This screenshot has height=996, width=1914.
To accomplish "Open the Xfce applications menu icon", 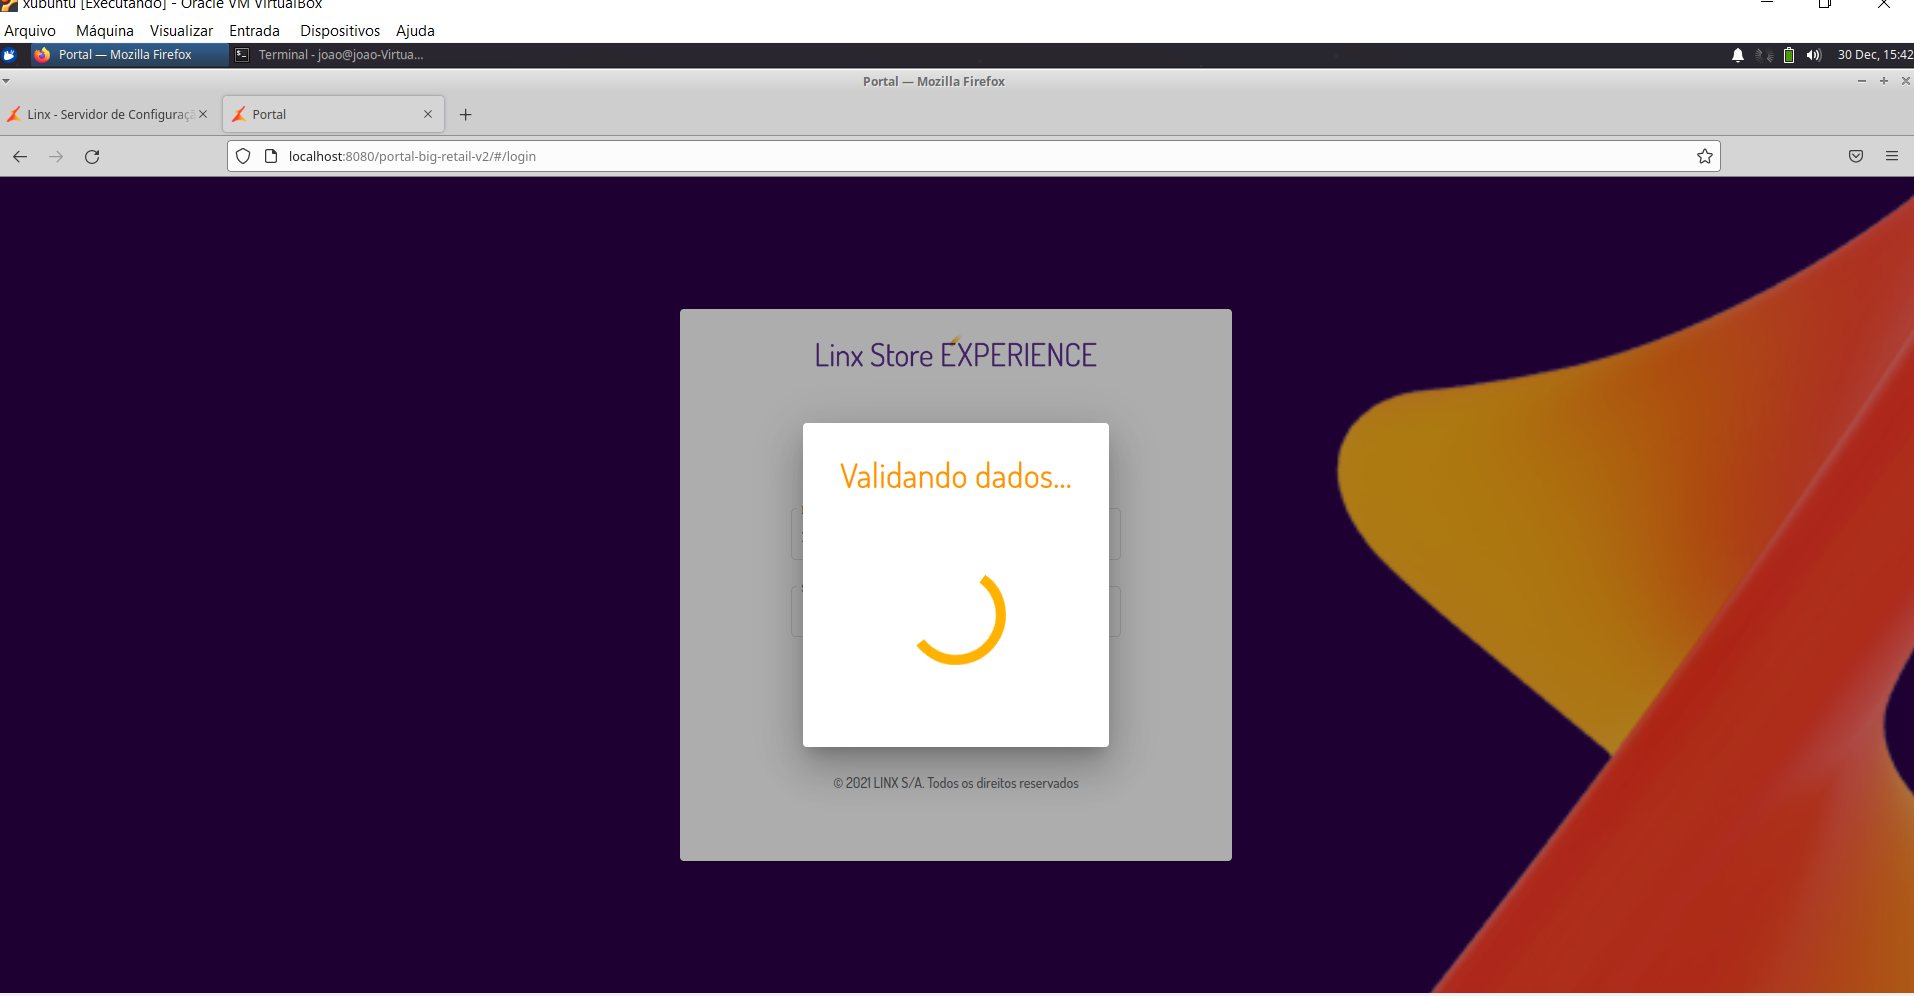I will (9, 55).
